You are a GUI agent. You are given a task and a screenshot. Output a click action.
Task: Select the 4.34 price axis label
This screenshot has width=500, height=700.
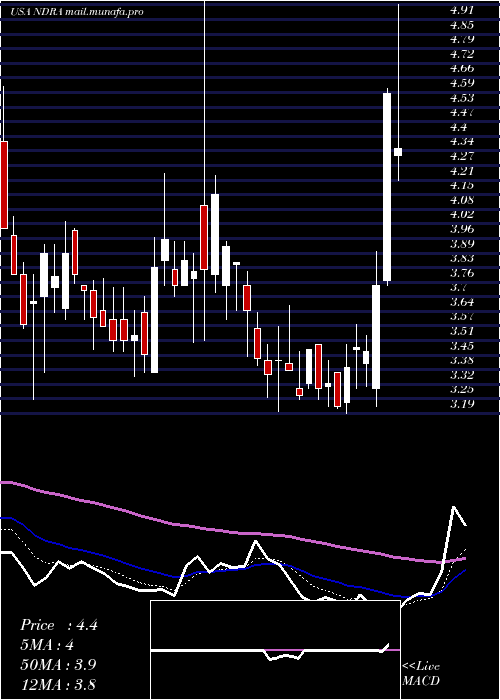pyautogui.click(x=461, y=142)
